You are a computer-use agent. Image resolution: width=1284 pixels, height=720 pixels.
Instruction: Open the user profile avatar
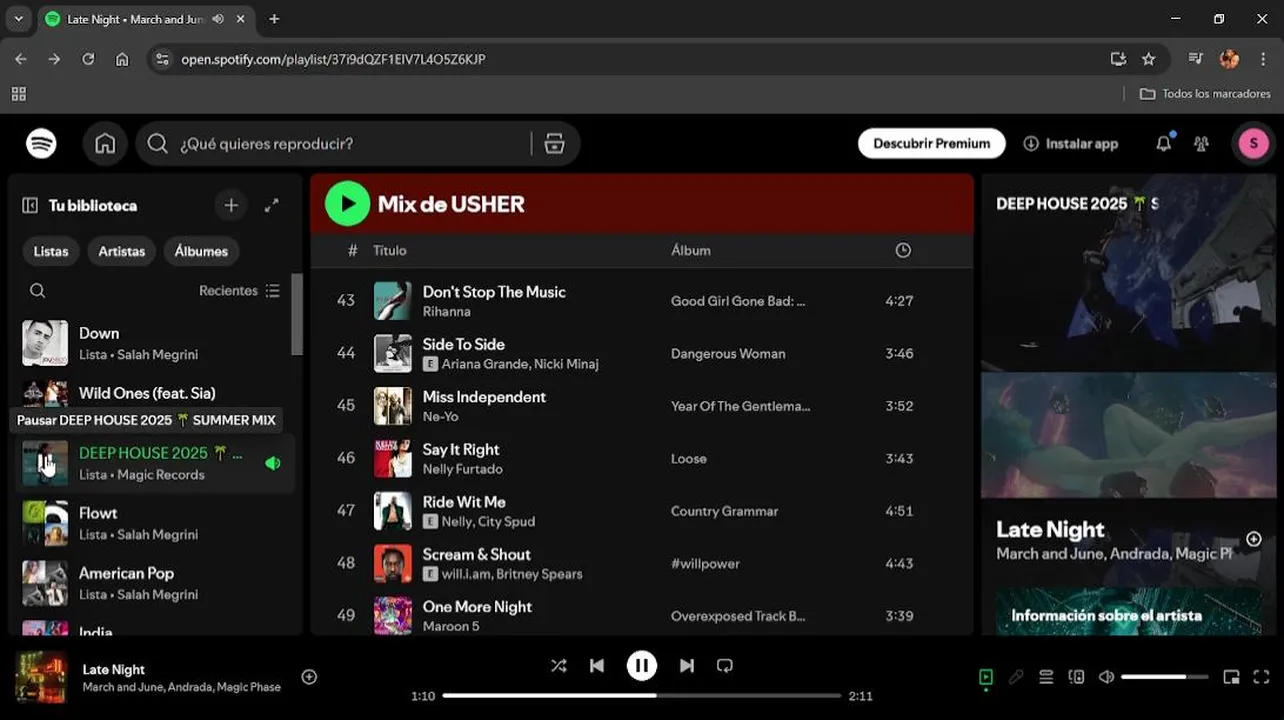(x=1253, y=144)
